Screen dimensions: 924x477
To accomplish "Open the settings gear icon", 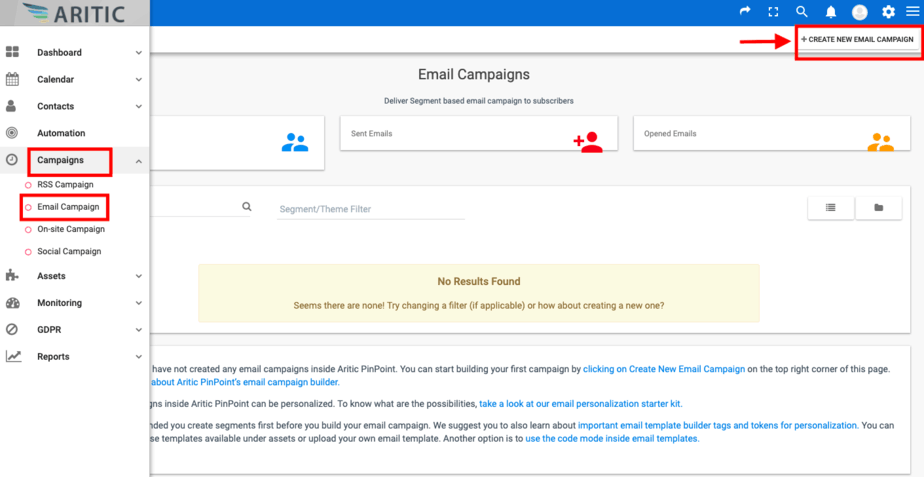I will 888,12.
